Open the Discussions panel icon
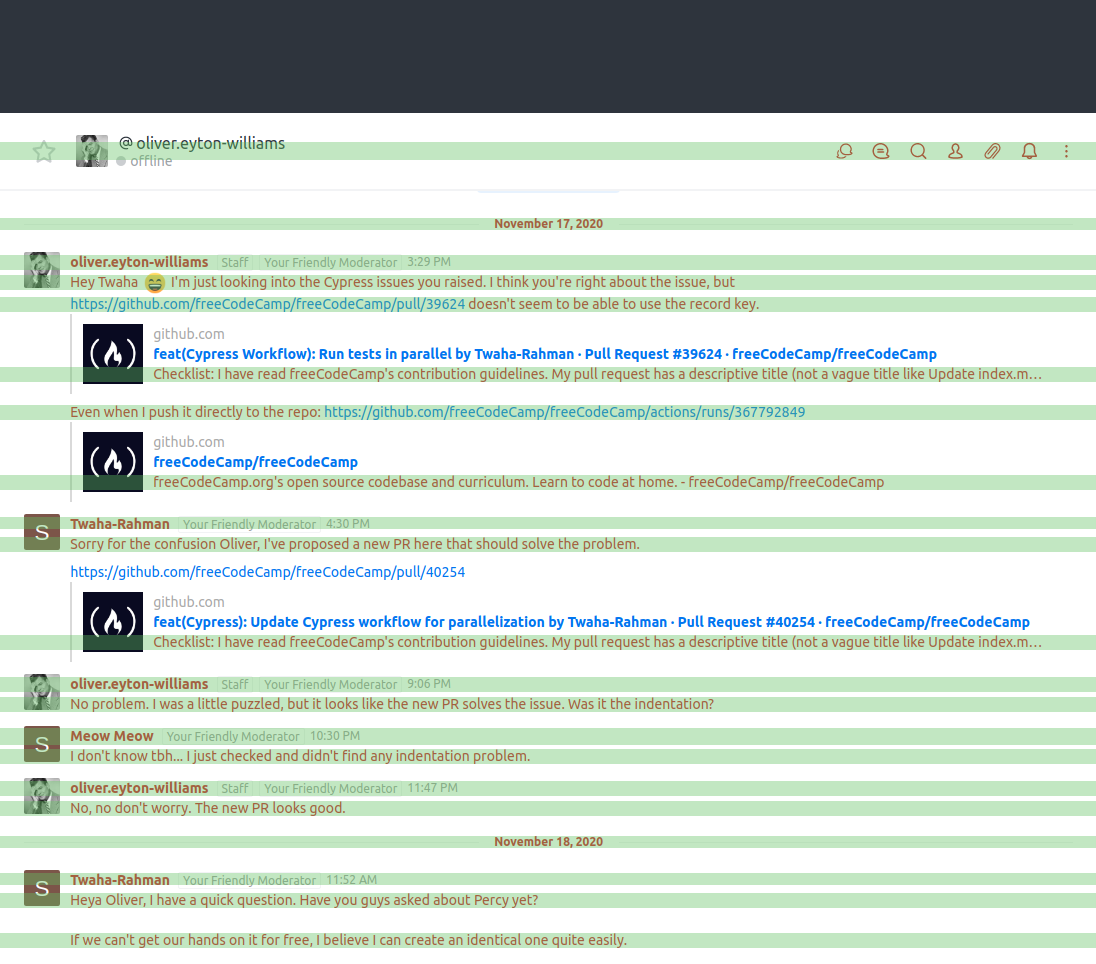 click(844, 151)
